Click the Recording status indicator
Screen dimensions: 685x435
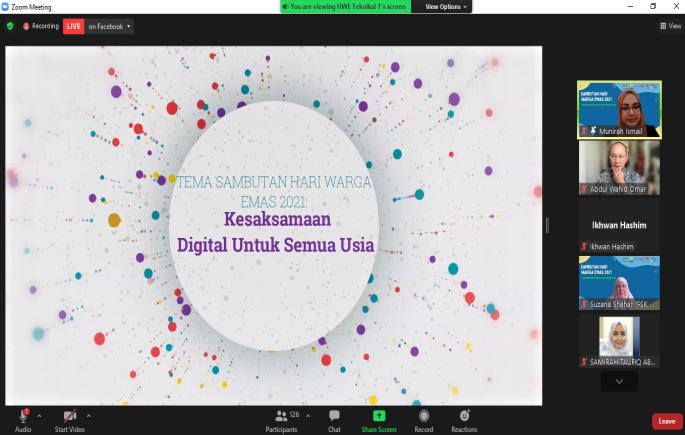(40, 26)
